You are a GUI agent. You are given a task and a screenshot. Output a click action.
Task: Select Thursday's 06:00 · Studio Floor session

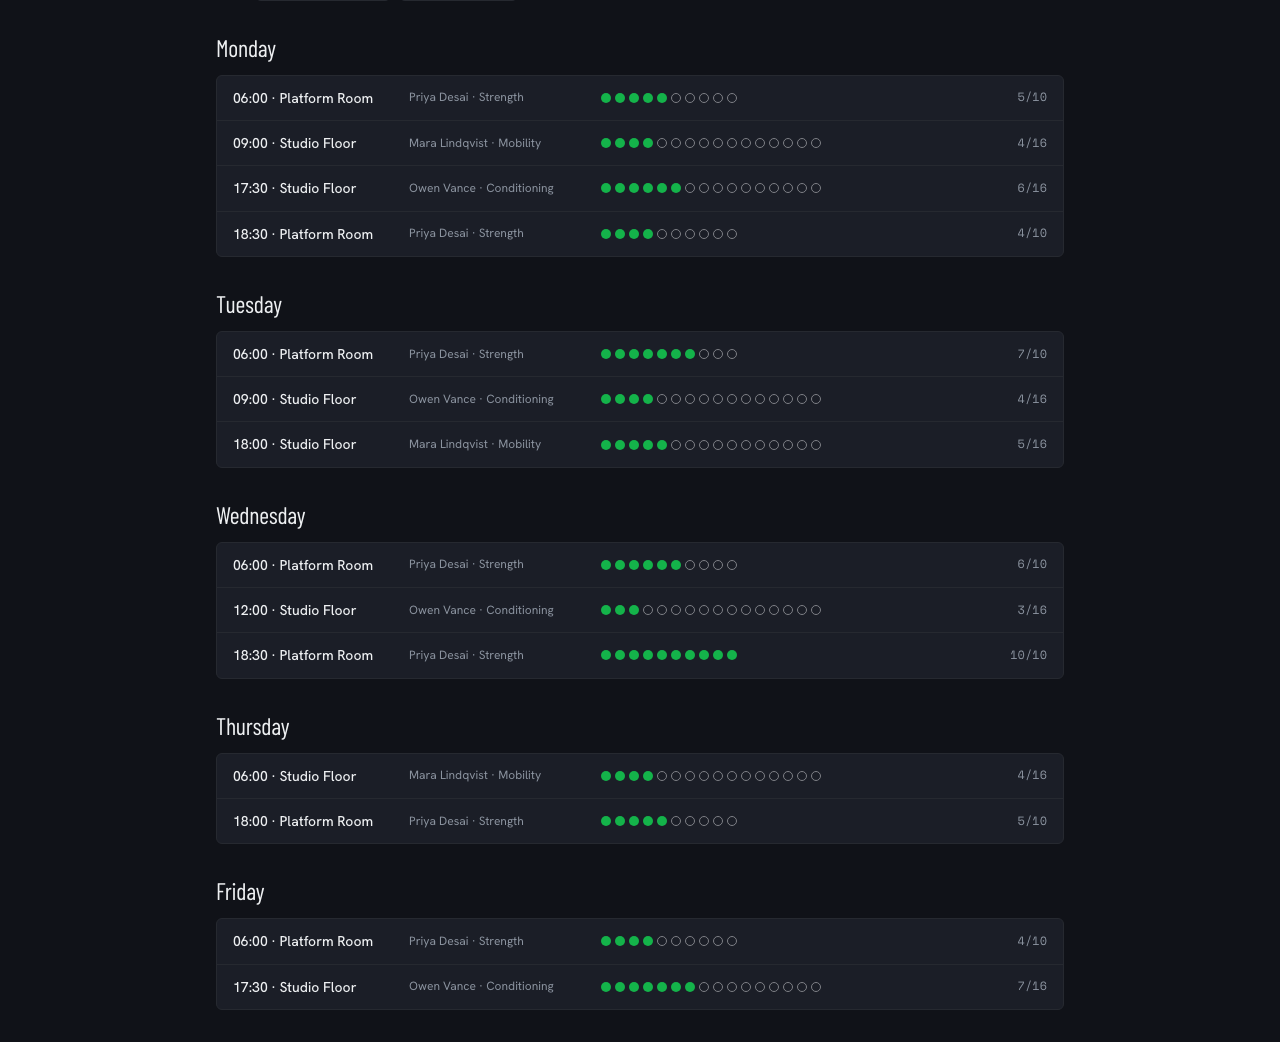pos(640,776)
